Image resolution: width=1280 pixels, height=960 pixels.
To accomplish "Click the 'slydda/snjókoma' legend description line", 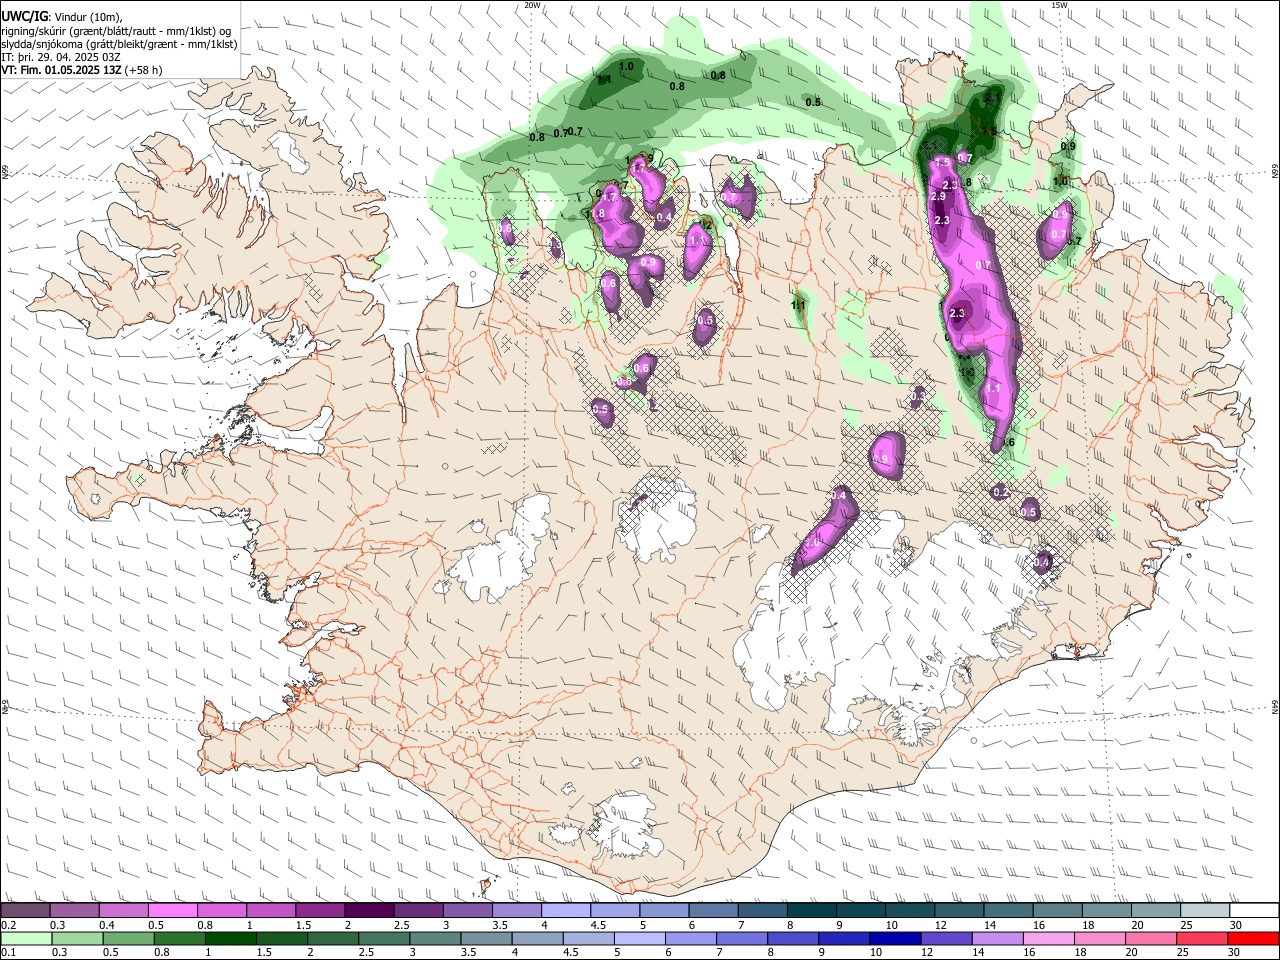I will pyautogui.click(x=119, y=44).
